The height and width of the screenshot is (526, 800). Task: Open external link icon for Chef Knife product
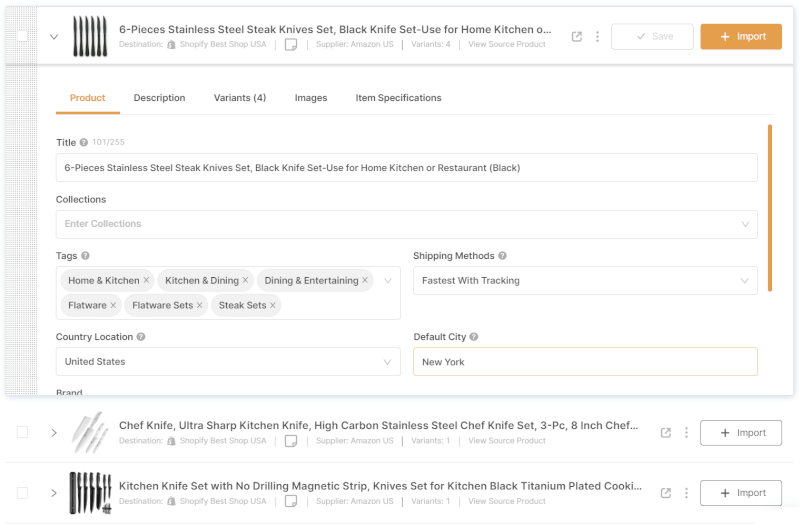click(665, 433)
